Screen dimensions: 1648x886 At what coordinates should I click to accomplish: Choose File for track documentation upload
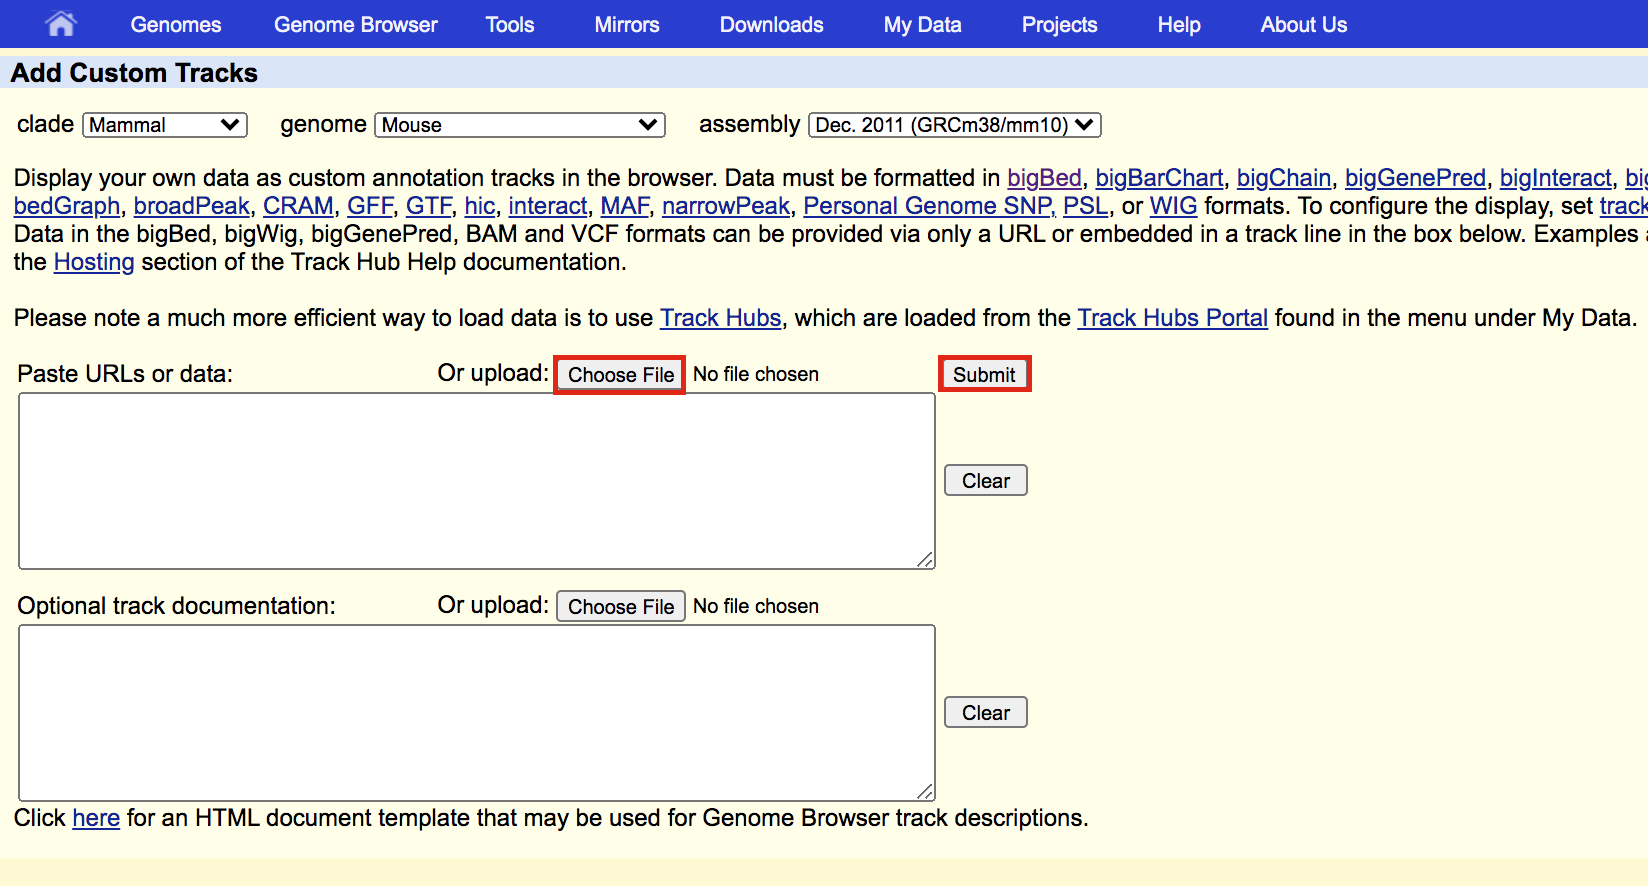pyautogui.click(x=620, y=607)
